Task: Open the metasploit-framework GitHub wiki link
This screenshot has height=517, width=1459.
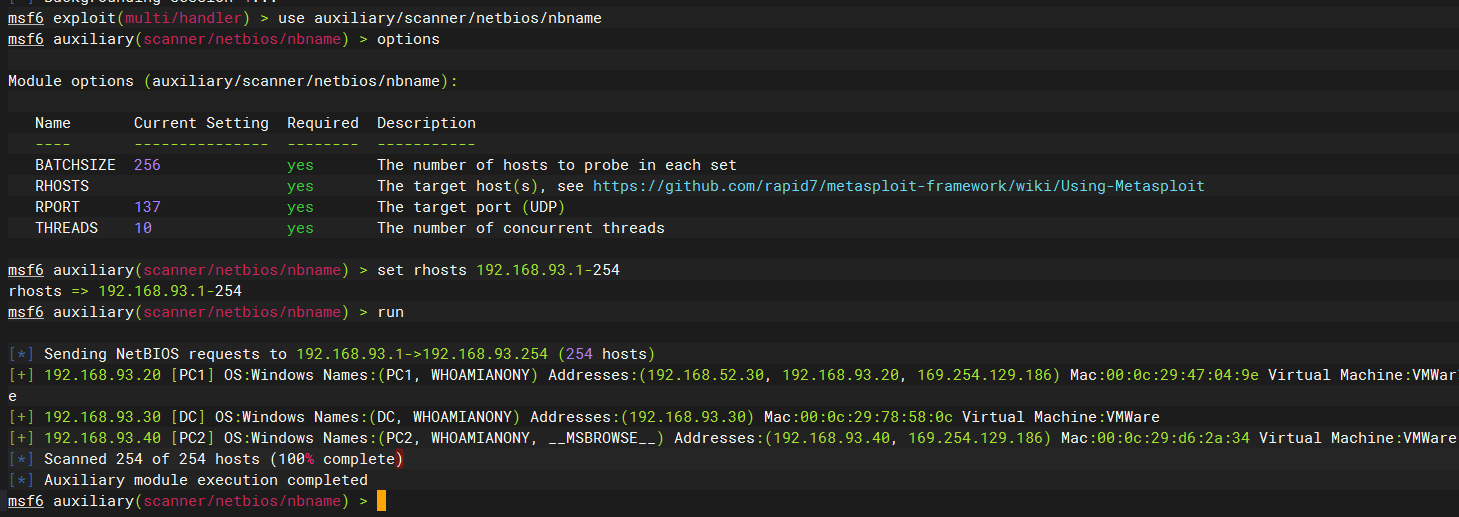Action: click(898, 186)
